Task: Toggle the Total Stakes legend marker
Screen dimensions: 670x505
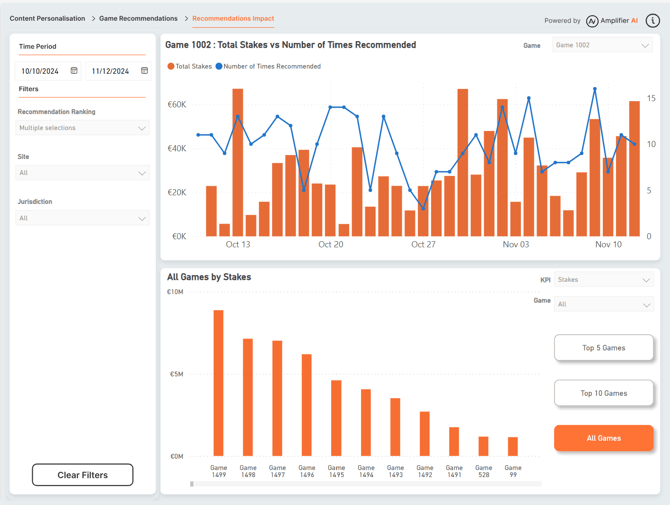Action: pos(171,66)
